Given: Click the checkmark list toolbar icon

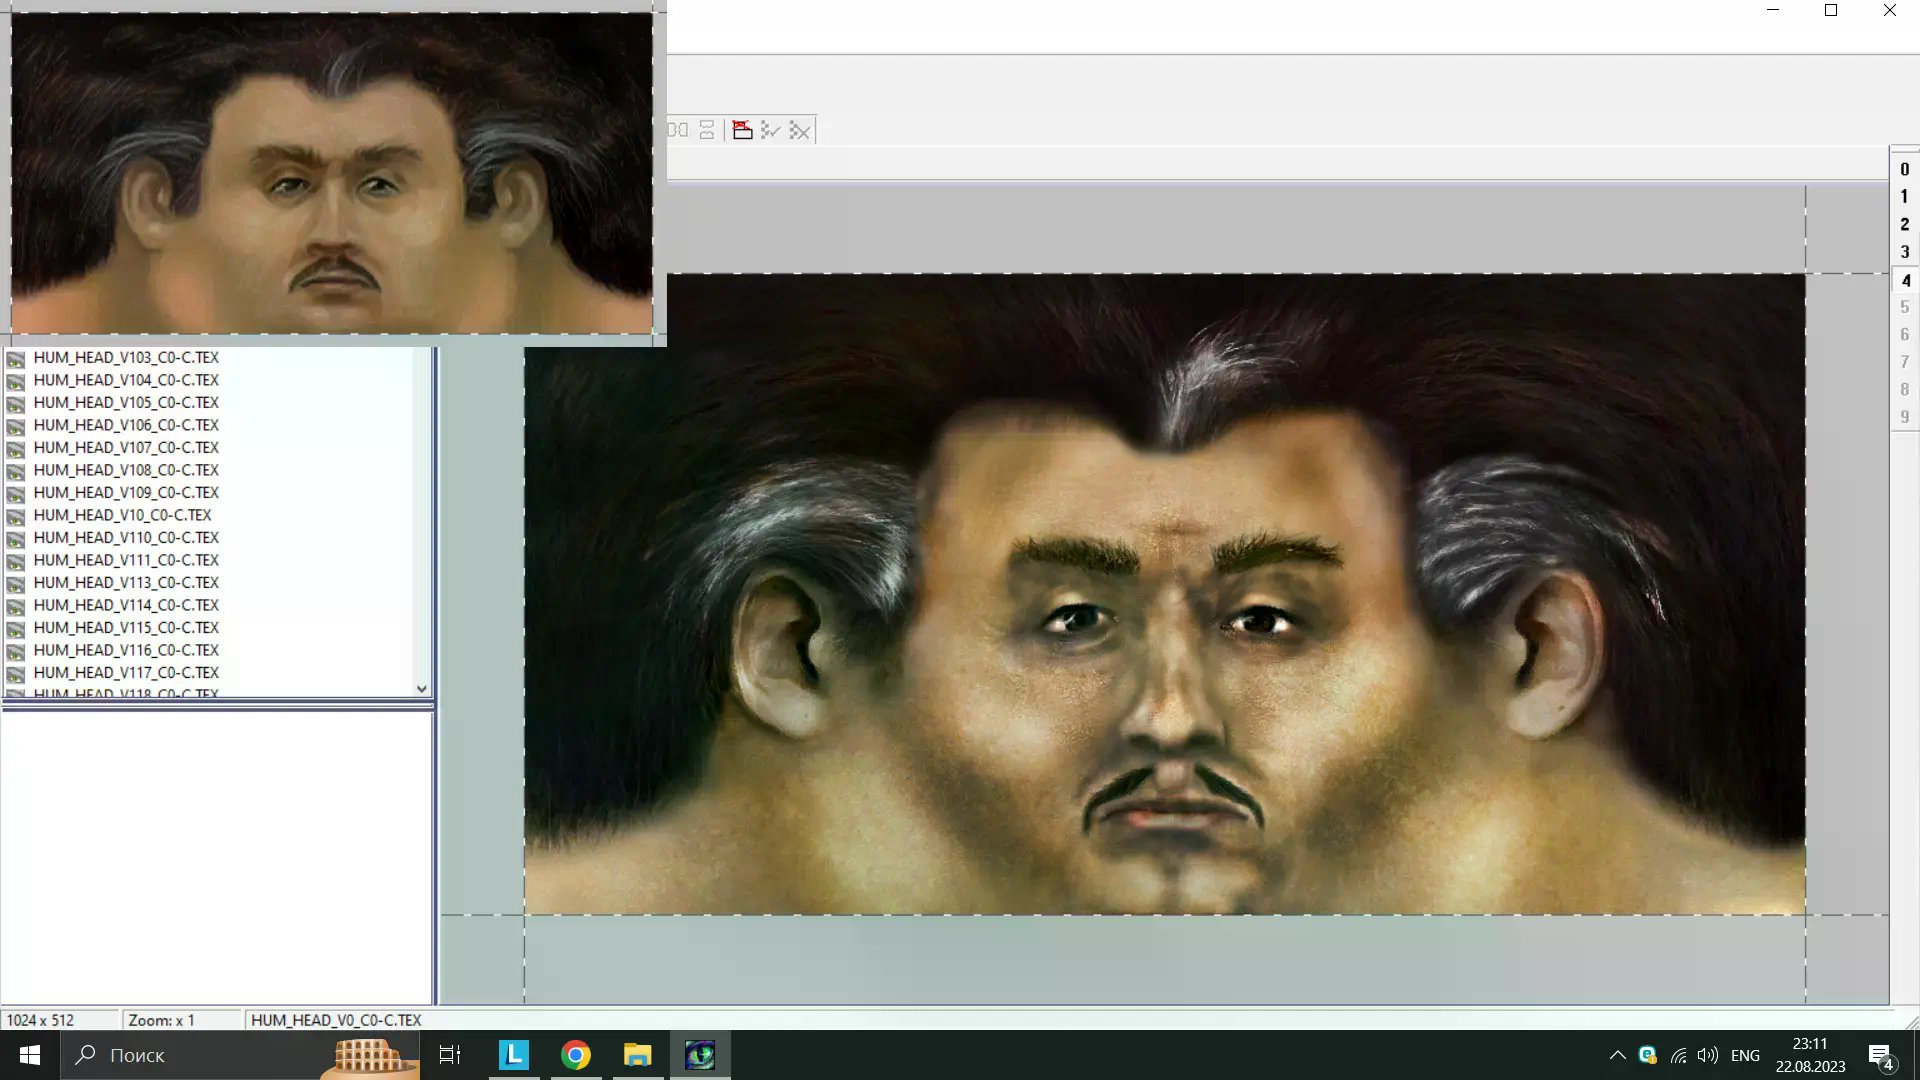Looking at the screenshot, I should click(770, 130).
